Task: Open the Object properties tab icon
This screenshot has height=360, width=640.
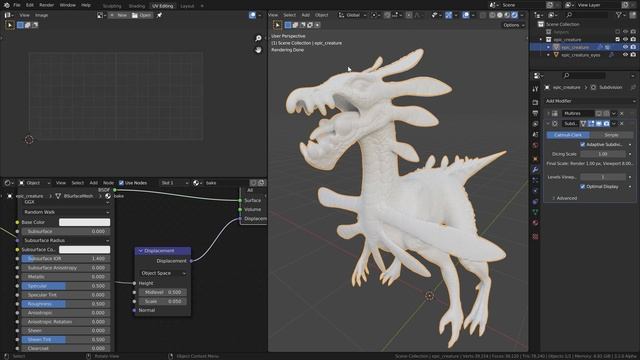Action: (x=535, y=159)
